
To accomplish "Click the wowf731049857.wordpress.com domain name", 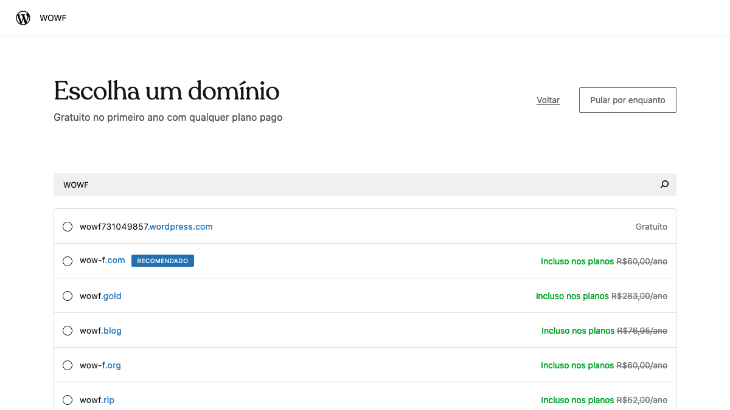I will (x=146, y=227).
